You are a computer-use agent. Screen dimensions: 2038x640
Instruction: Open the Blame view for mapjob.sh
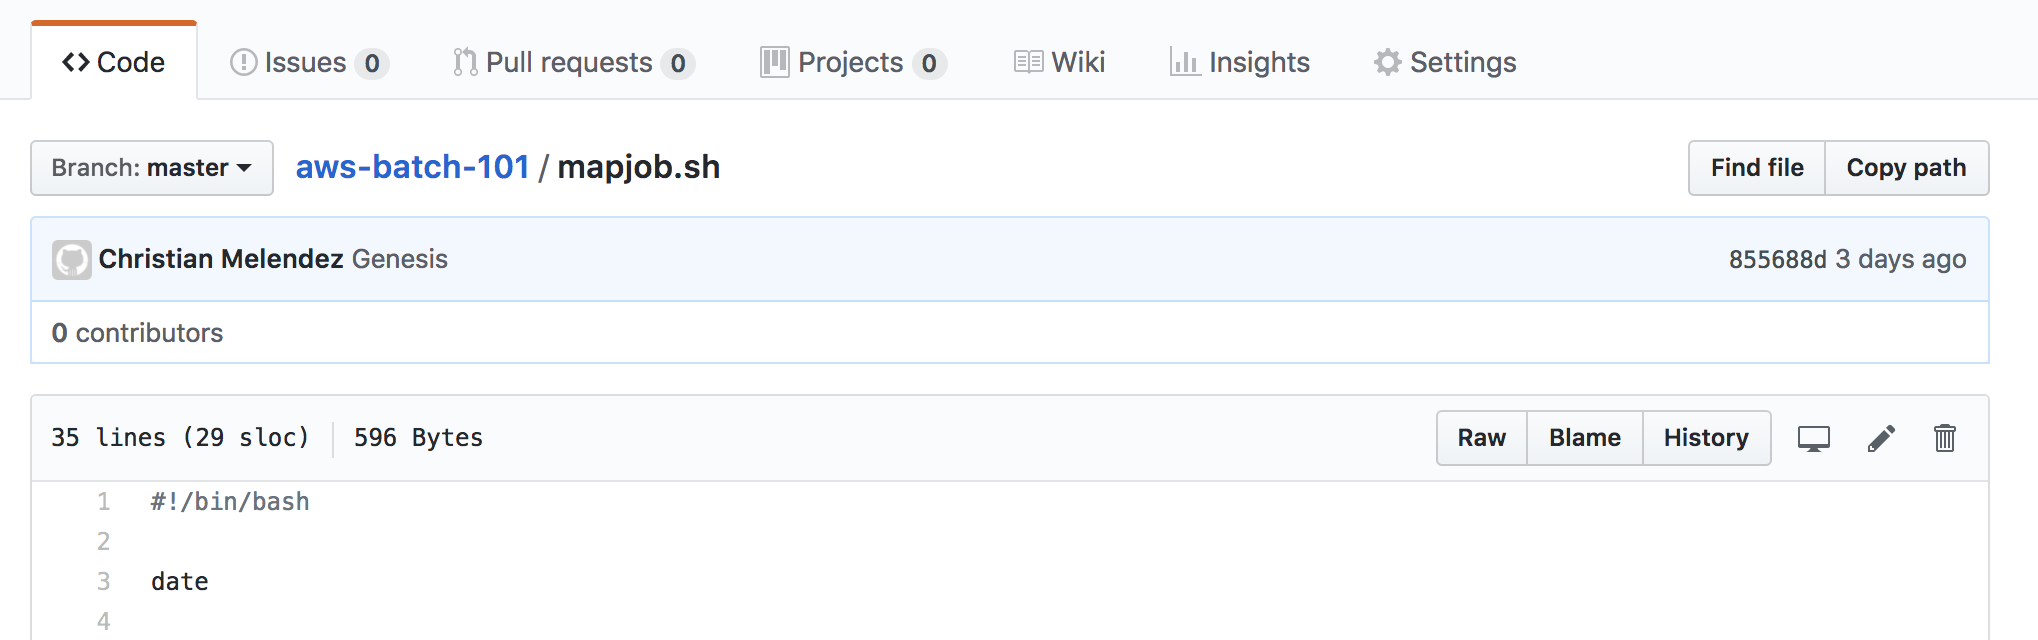click(x=1584, y=438)
